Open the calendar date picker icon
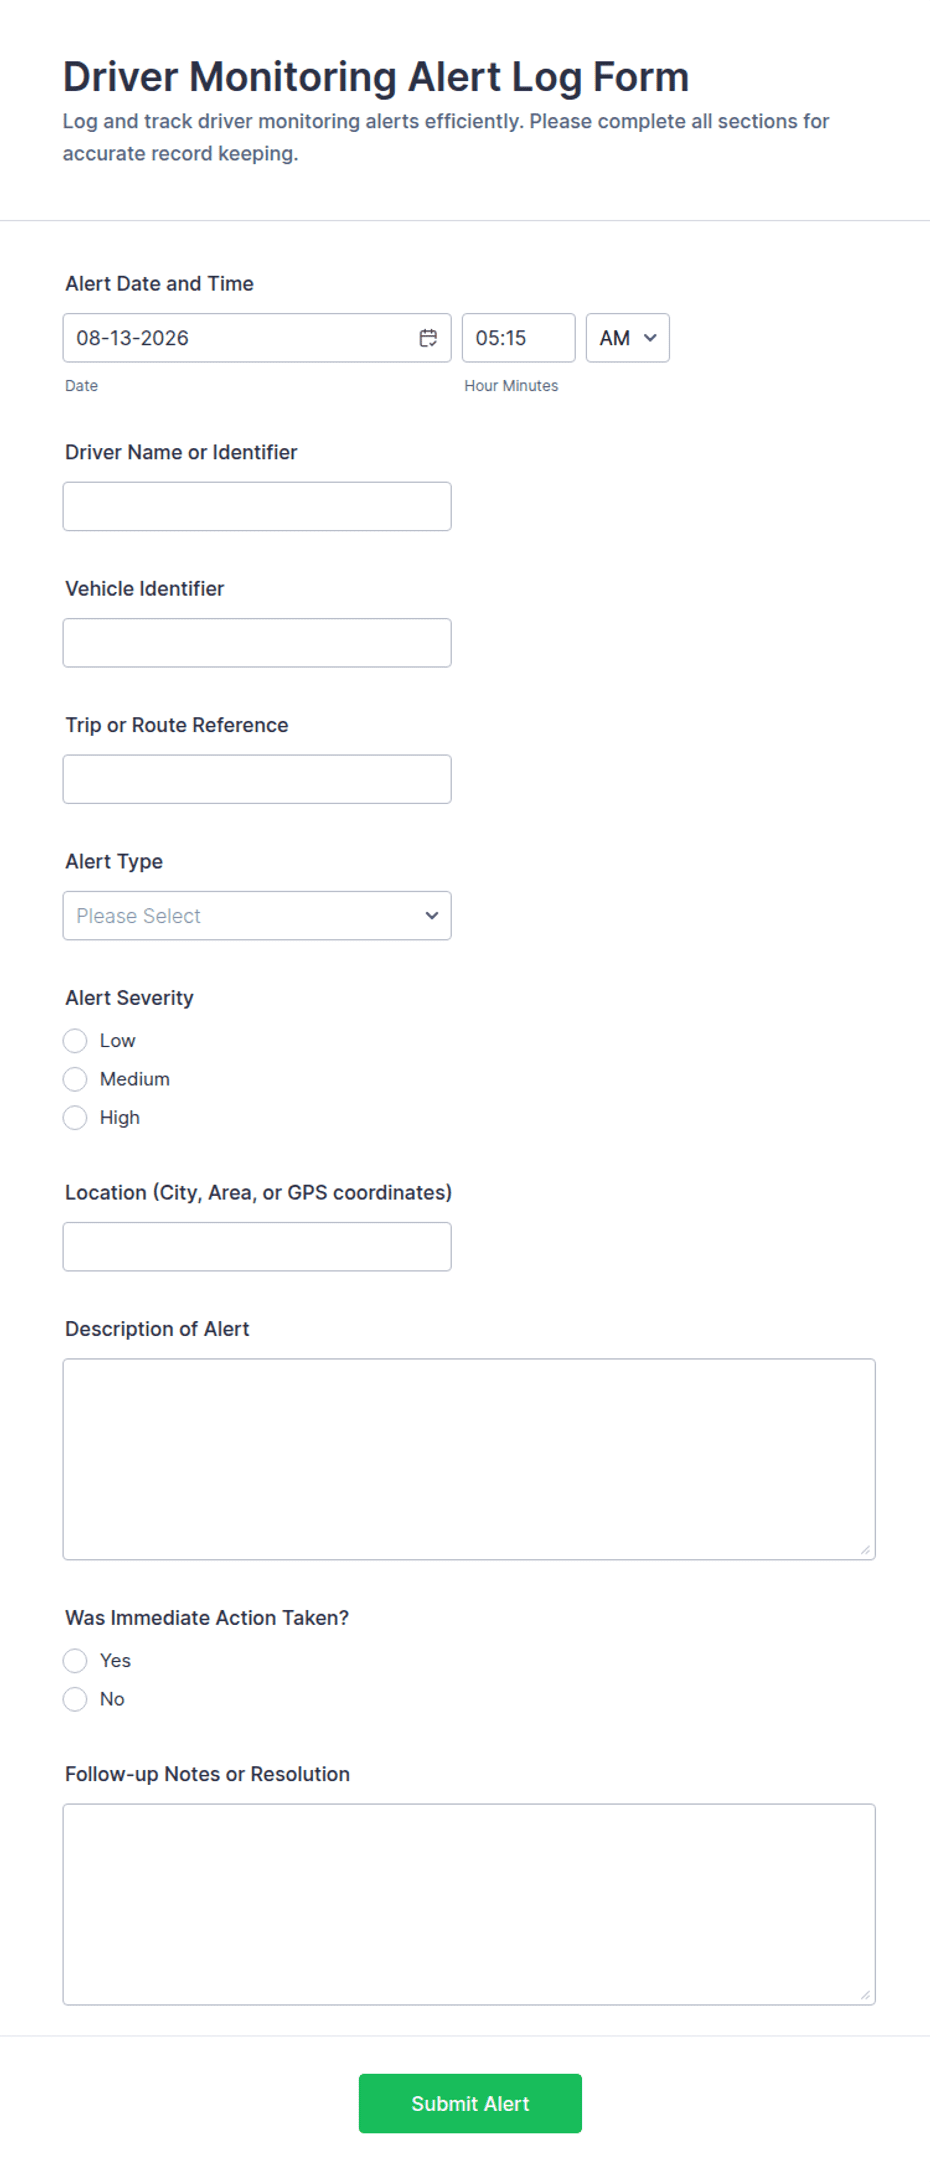Image resolution: width=930 pixels, height=2182 pixels. coord(428,338)
